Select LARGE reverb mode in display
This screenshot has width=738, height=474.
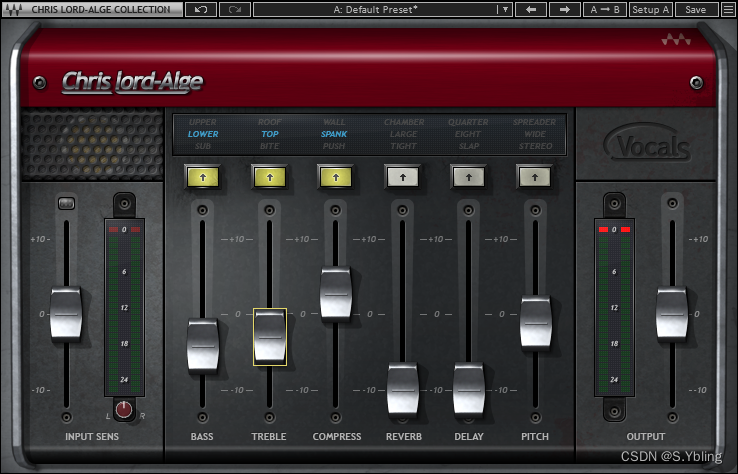(403, 134)
